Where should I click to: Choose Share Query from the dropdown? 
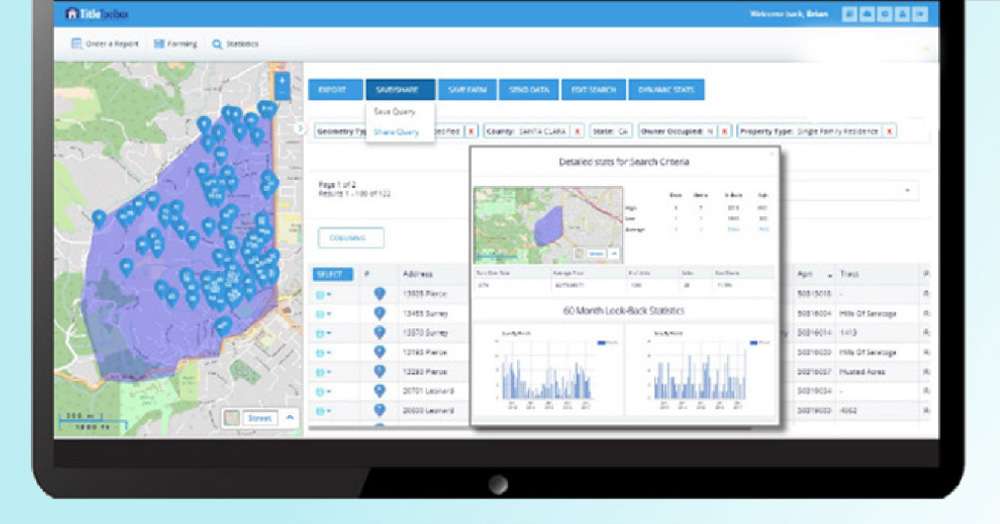click(x=396, y=132)
